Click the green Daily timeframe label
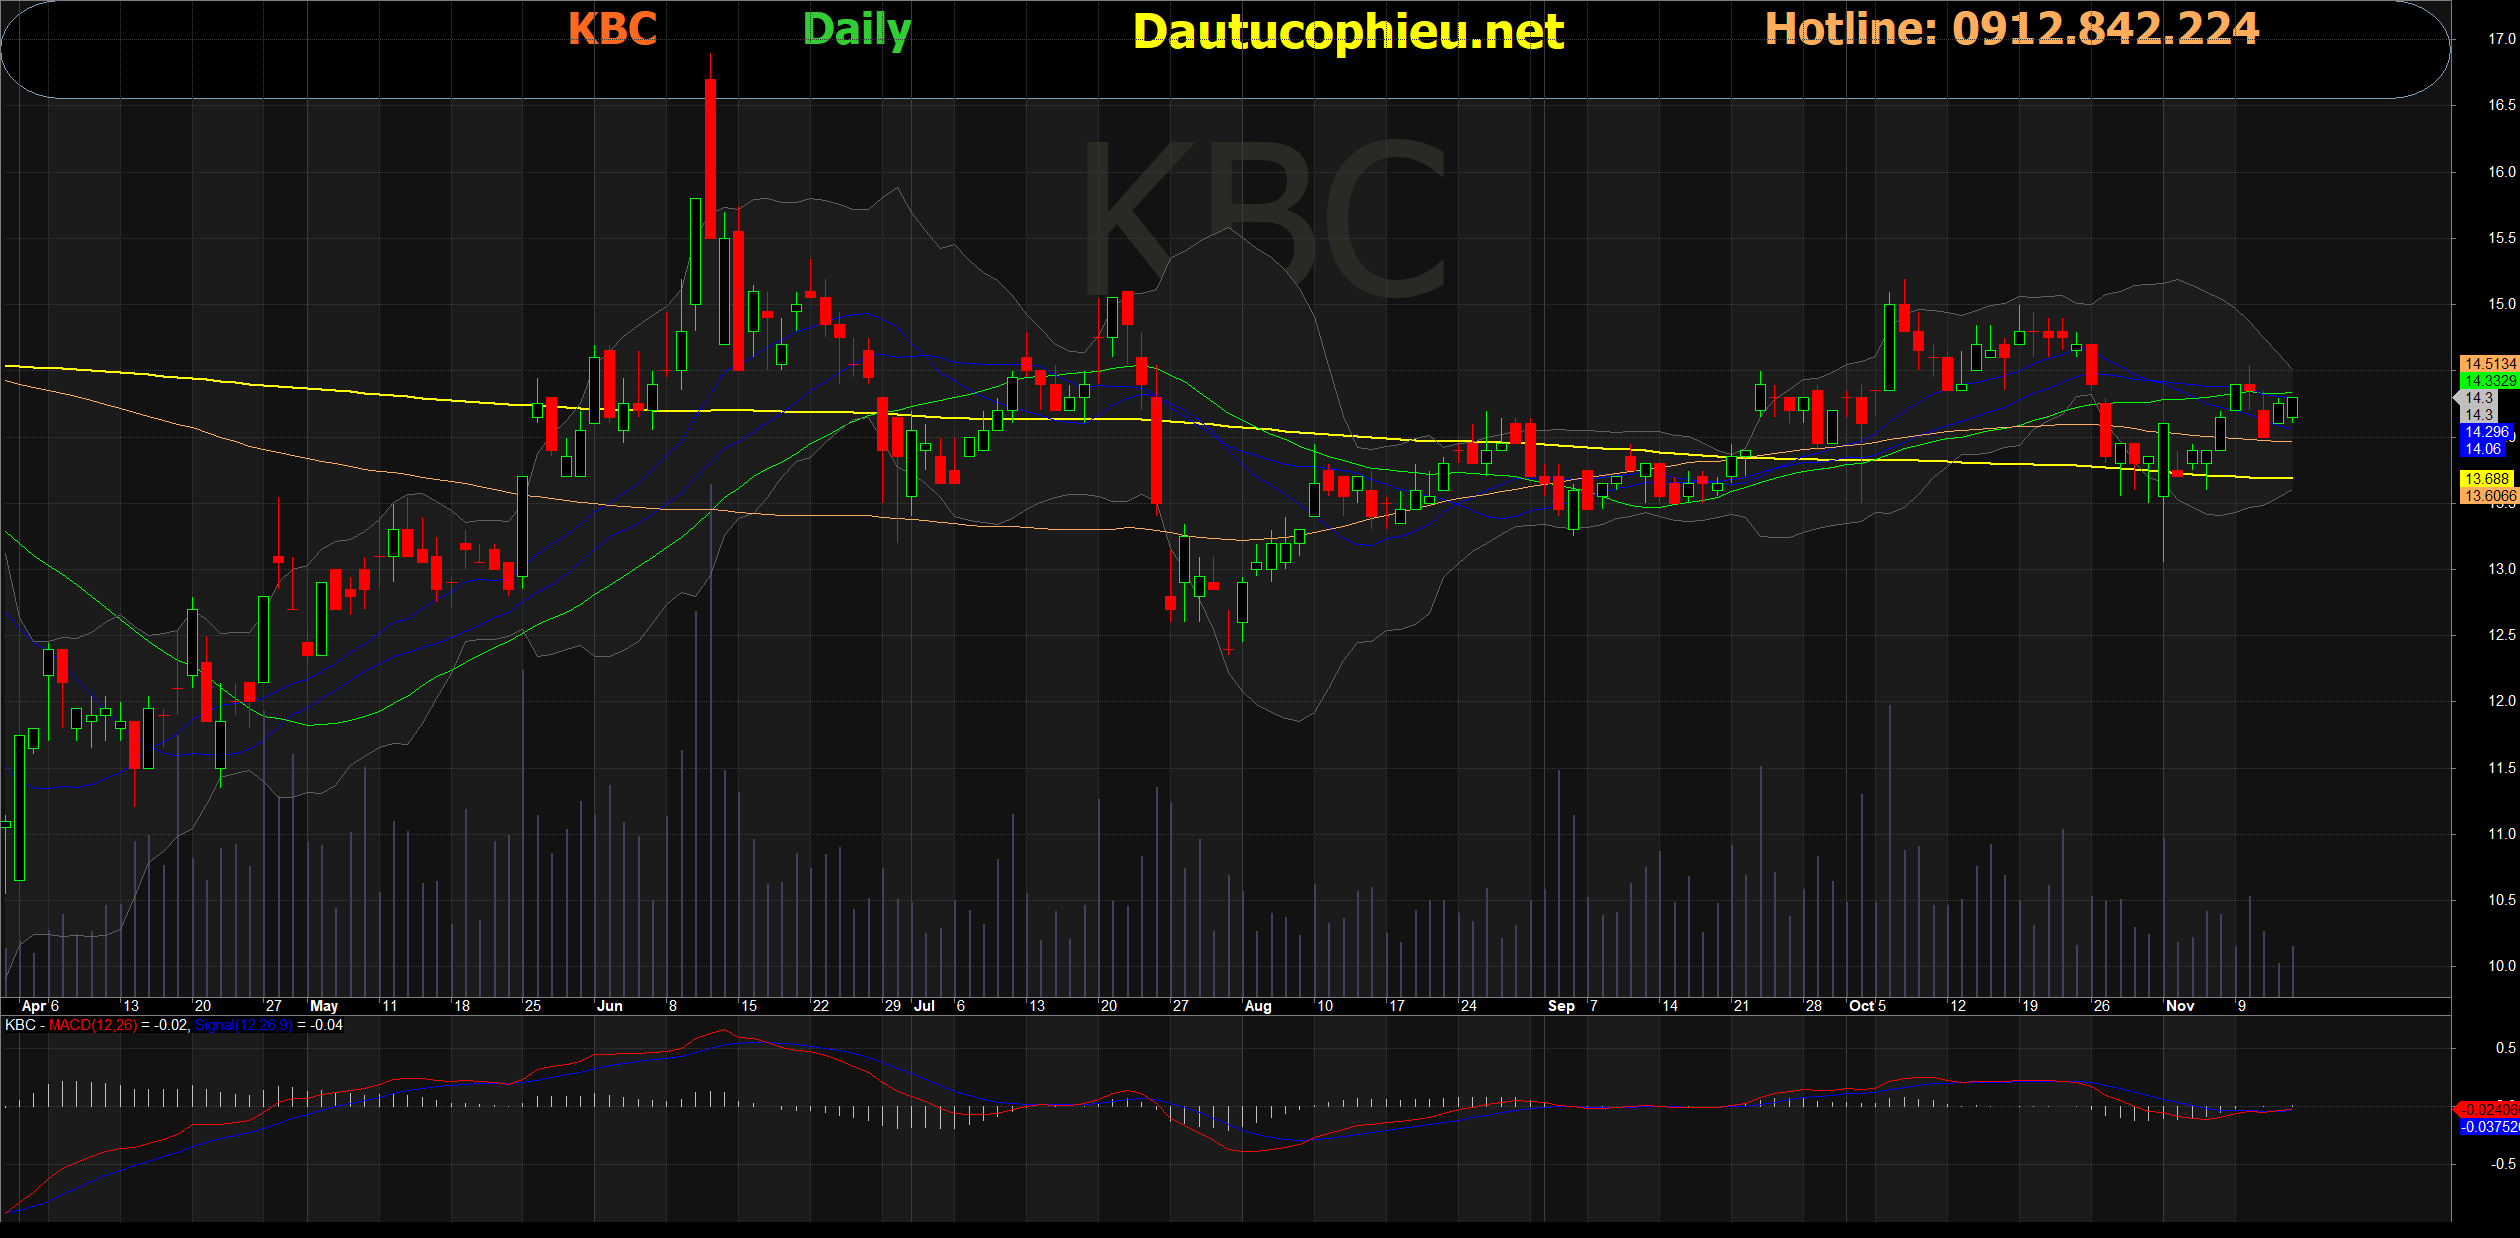The height and width of the screenshot is (1238, 2520). (x=857, y=30)
